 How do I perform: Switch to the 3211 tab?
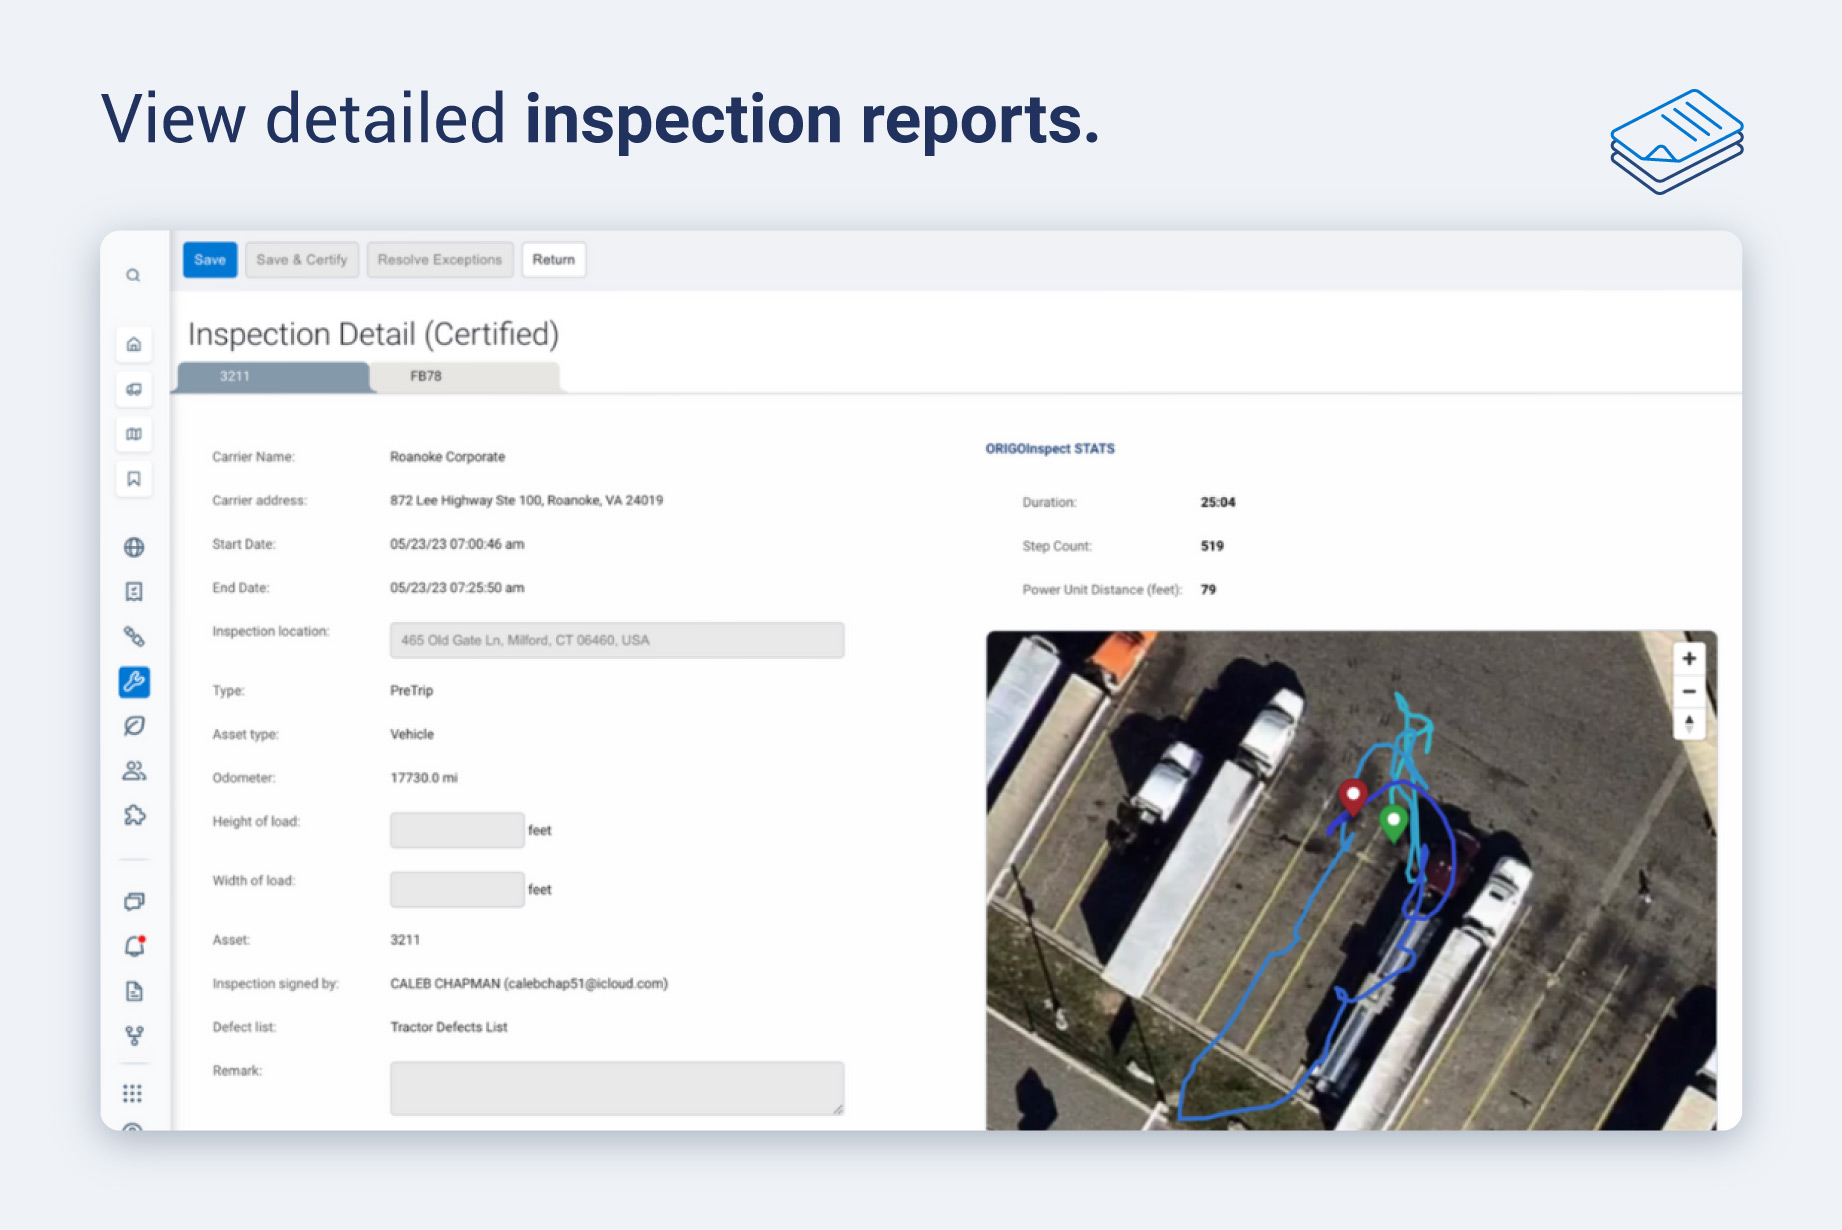click(x=273, y=377)
